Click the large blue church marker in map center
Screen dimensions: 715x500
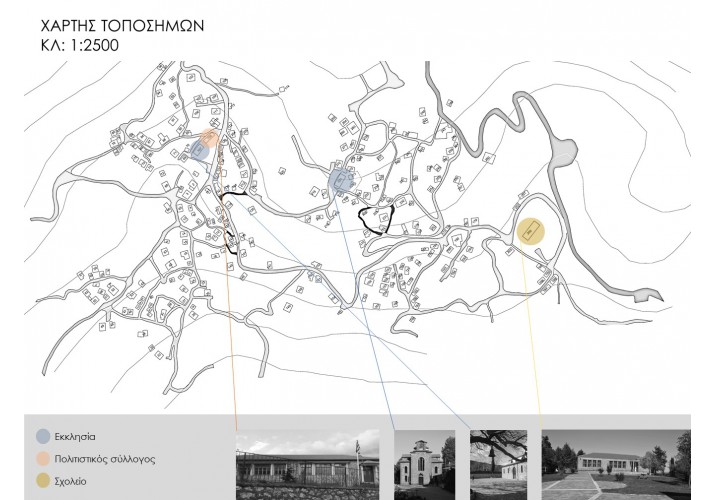pos(341,180)
